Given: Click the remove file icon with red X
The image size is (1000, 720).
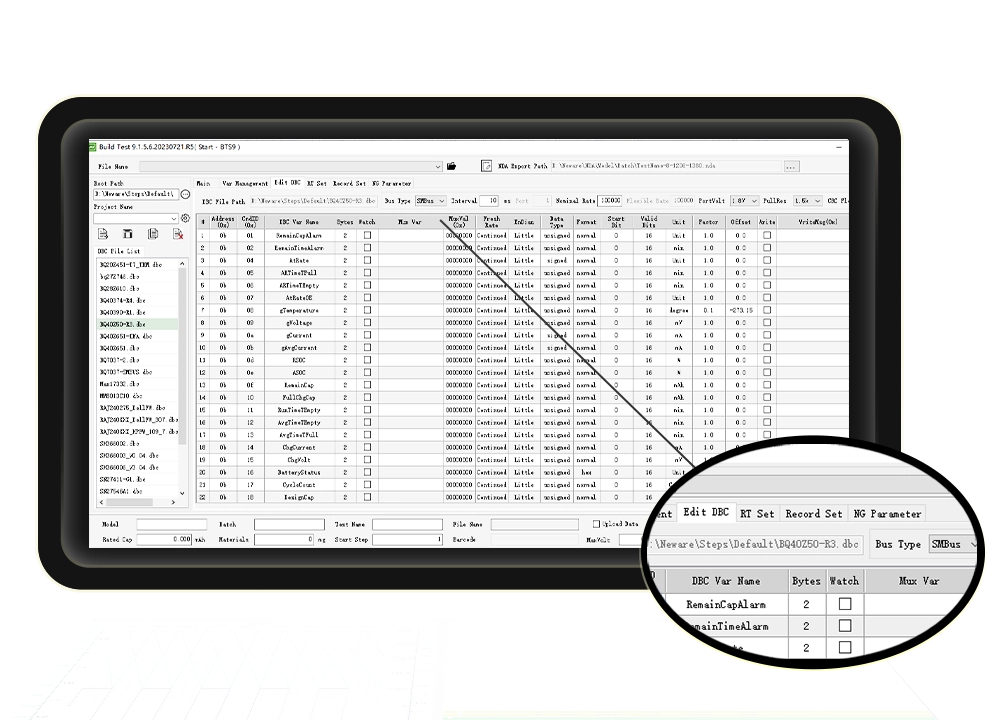Looking at the screenshot, I should (x=178, y=234).
